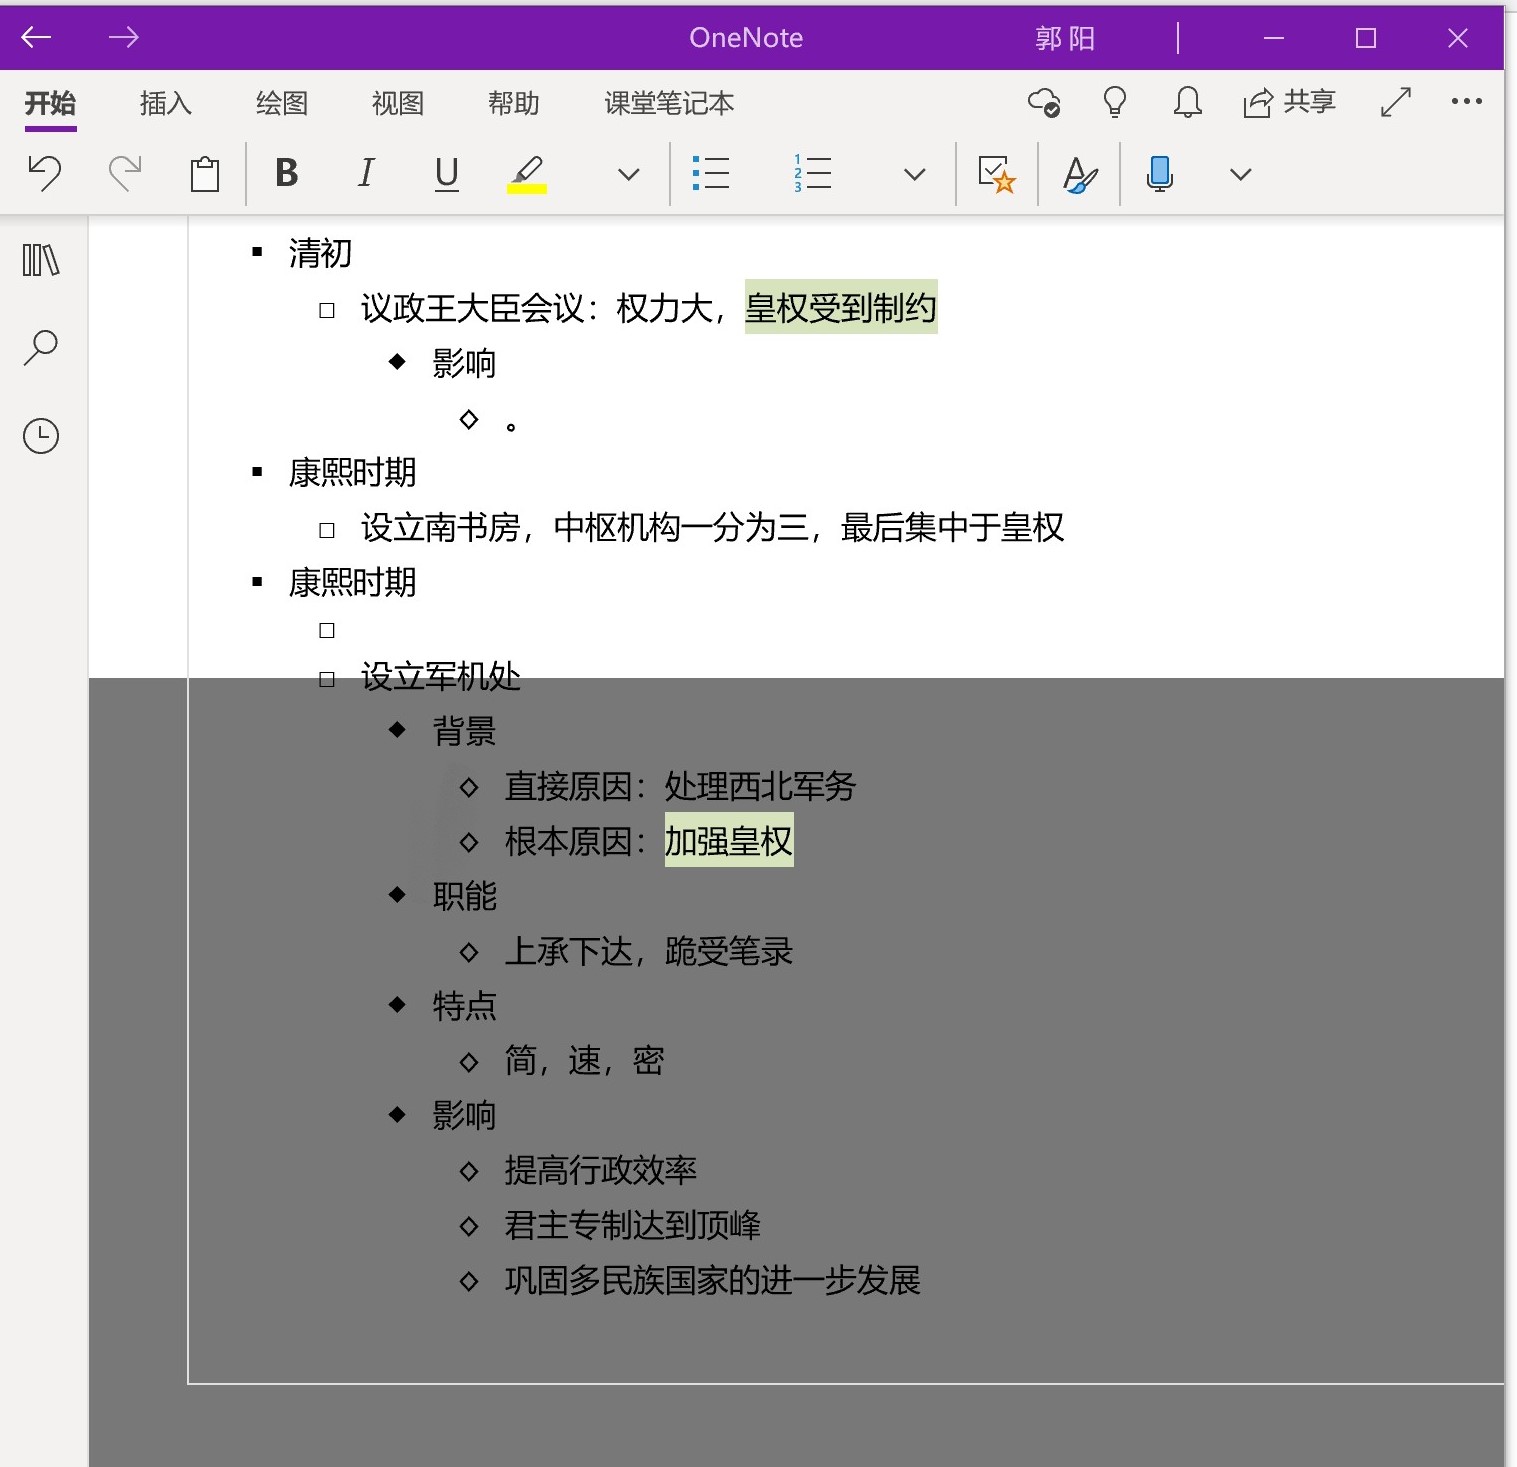The width and height of the screenshot is (1517, 1467).
Task: Click the 提高行政效率 line
Action: 600,1170
